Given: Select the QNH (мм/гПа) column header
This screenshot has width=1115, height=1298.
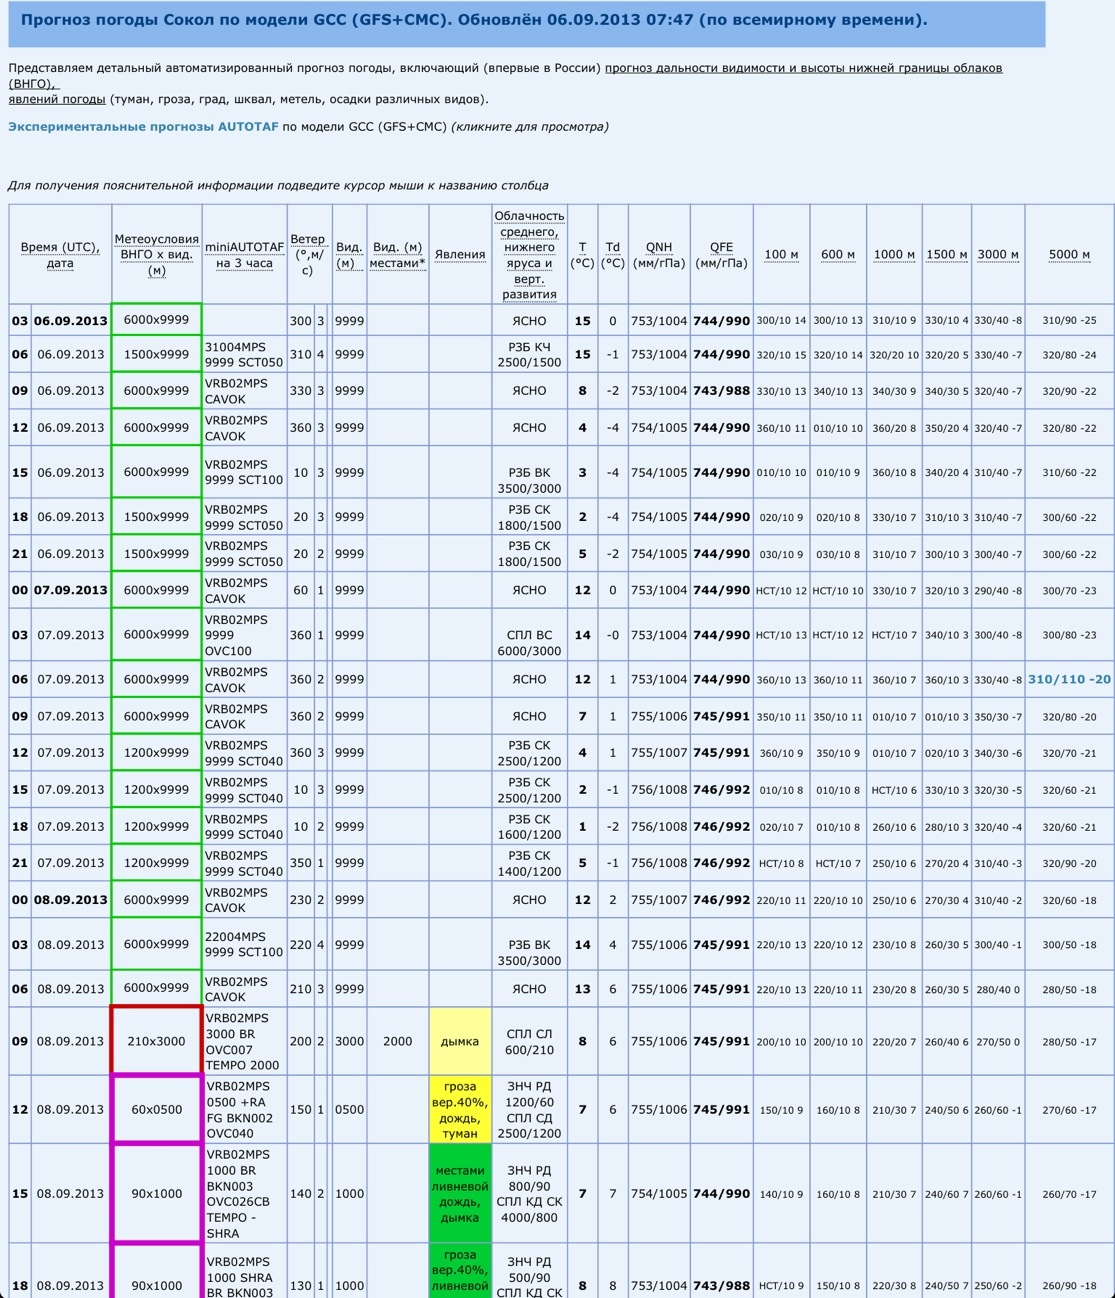Looking at the screenshot, I should [659, 255].
